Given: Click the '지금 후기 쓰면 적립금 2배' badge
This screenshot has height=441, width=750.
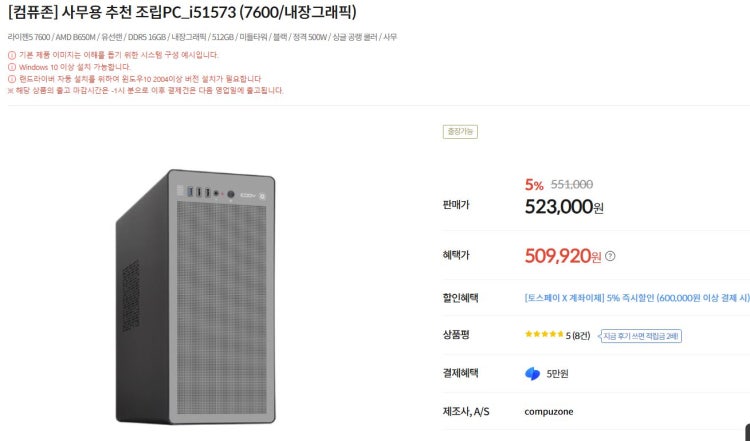Looking at the screenshot, I should [x=640, y=336].
